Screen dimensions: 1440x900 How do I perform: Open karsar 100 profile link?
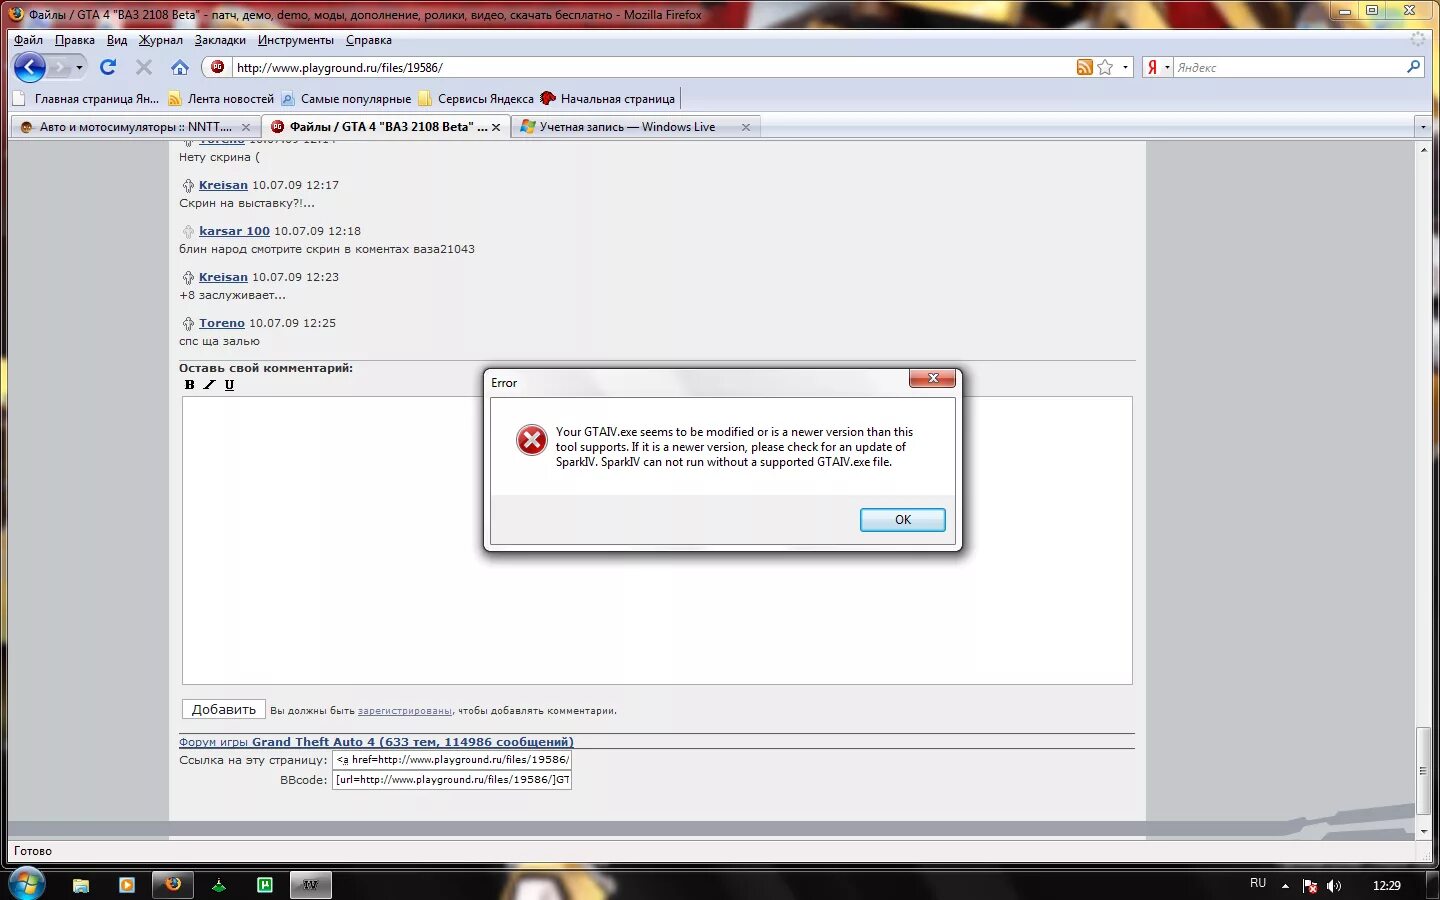coord(234,231)
